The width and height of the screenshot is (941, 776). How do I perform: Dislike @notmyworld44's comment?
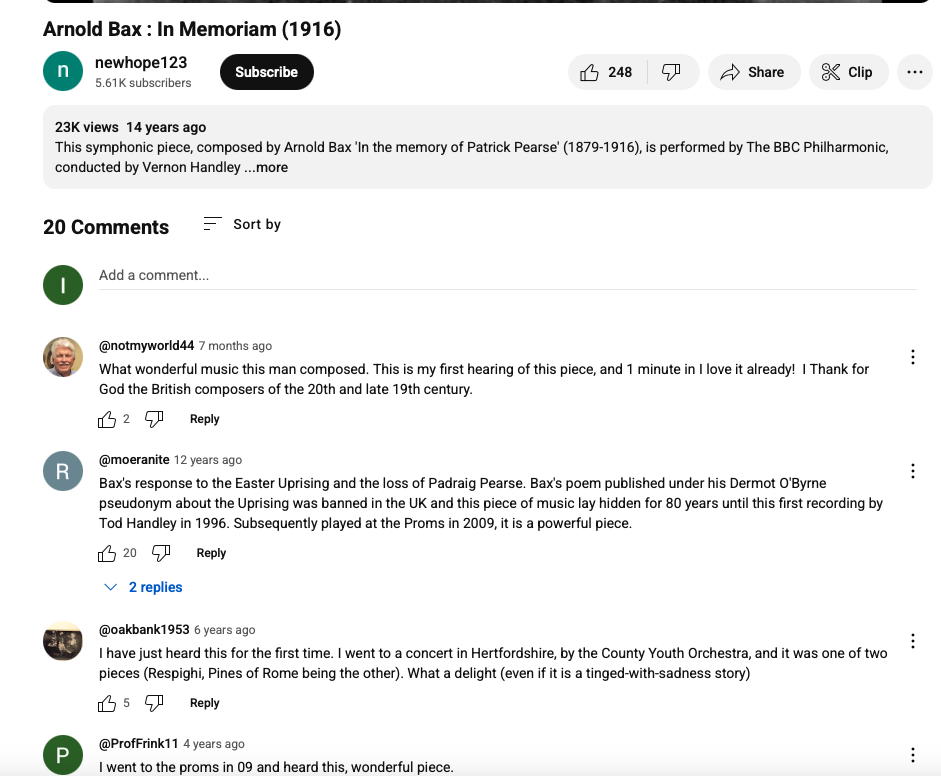pos(154,419)
